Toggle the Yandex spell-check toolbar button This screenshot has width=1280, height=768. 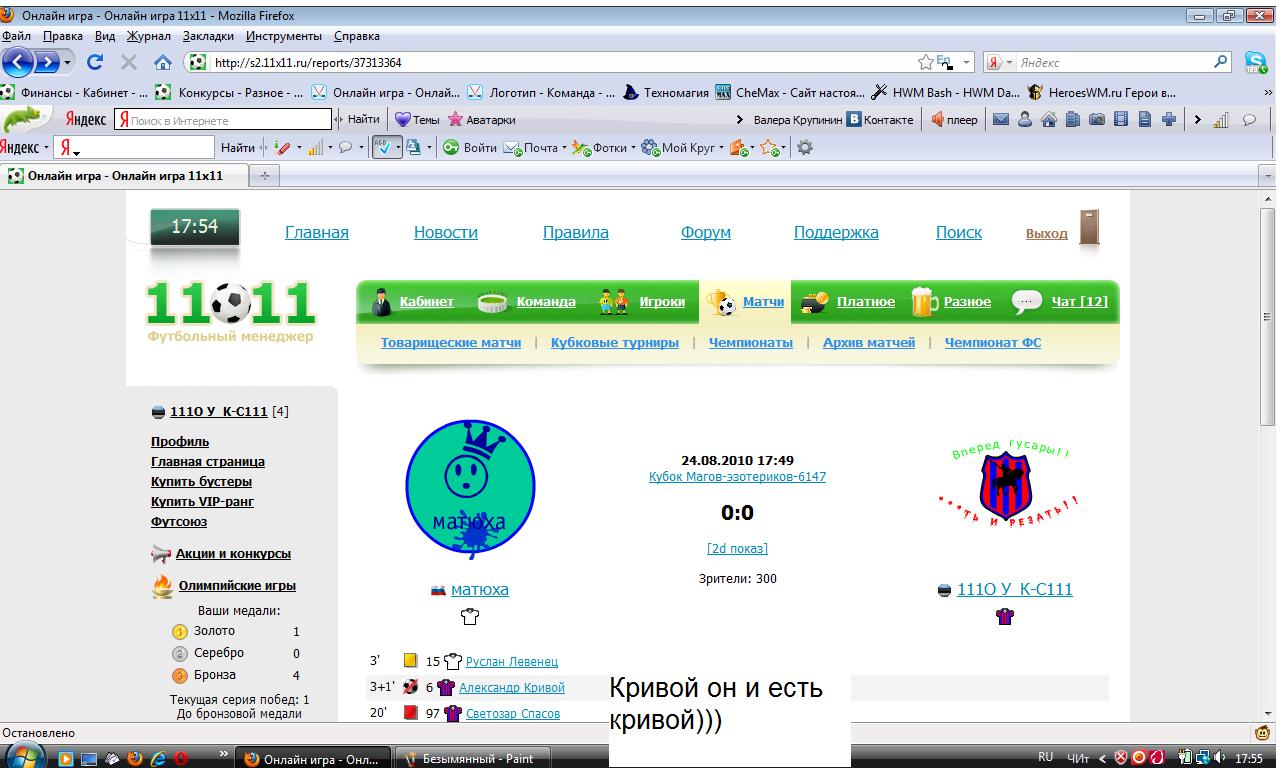pyautogui.click(x=382, y=148)
